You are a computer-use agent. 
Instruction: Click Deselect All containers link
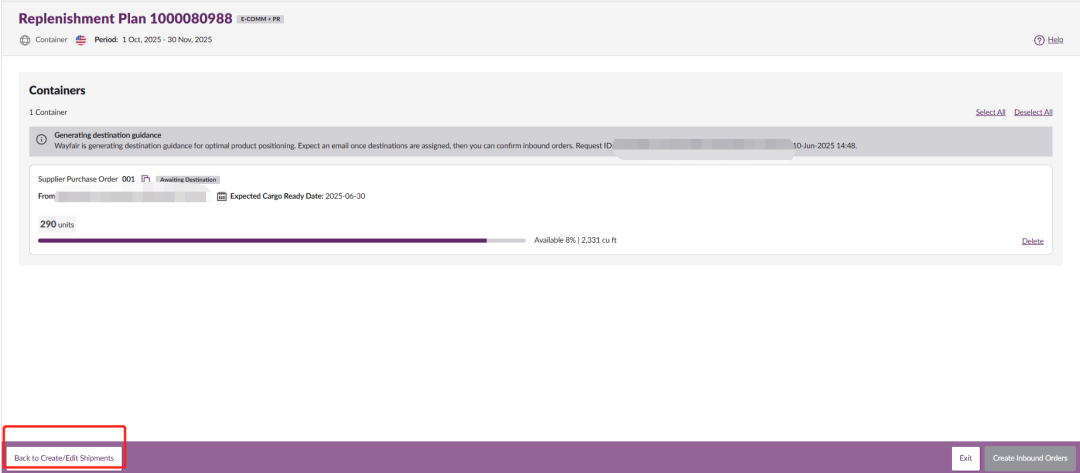(x=1033, y=112)
